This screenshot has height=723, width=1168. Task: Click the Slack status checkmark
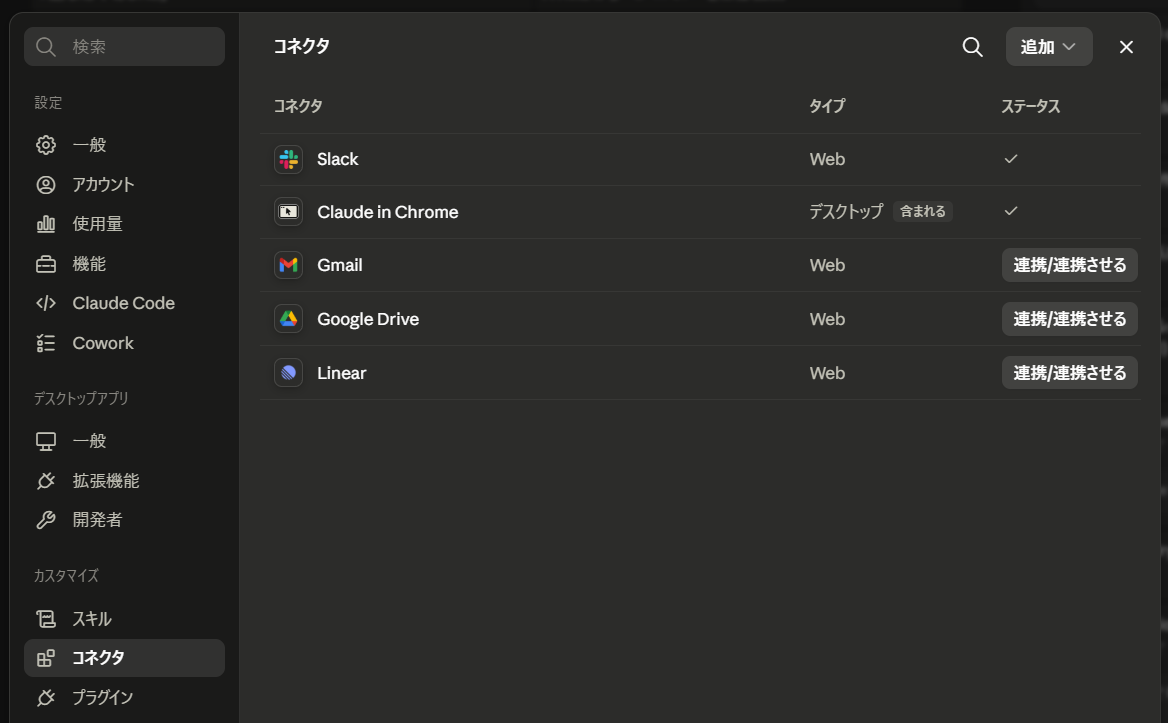(x=1011, y=159)
